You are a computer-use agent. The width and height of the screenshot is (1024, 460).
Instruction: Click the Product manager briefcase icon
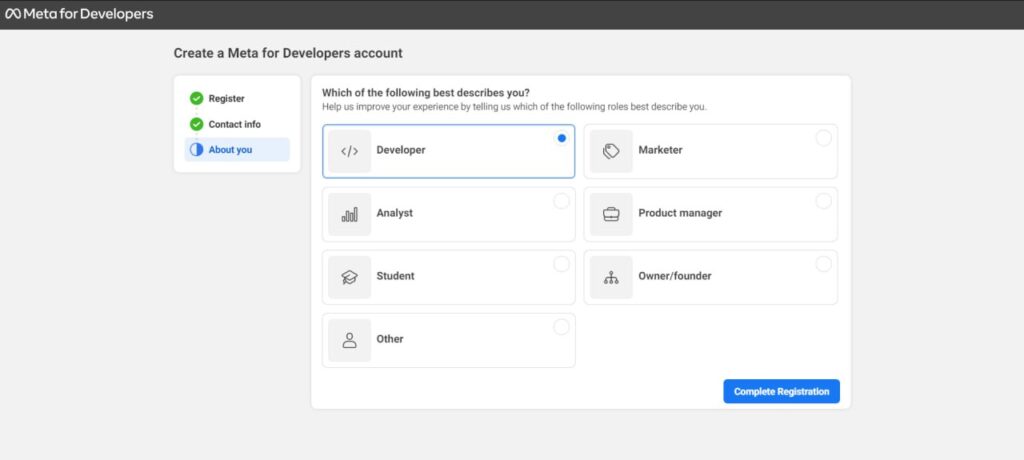(611, 214)
